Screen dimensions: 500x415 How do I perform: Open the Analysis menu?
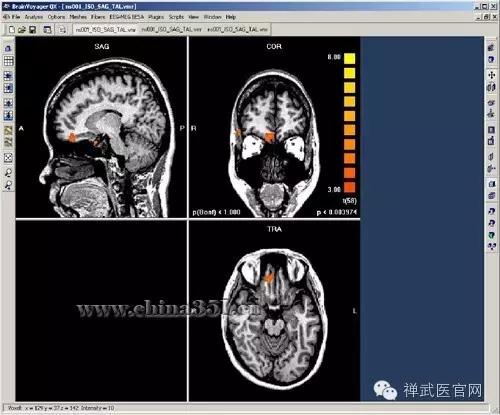[x=34, y=17]
